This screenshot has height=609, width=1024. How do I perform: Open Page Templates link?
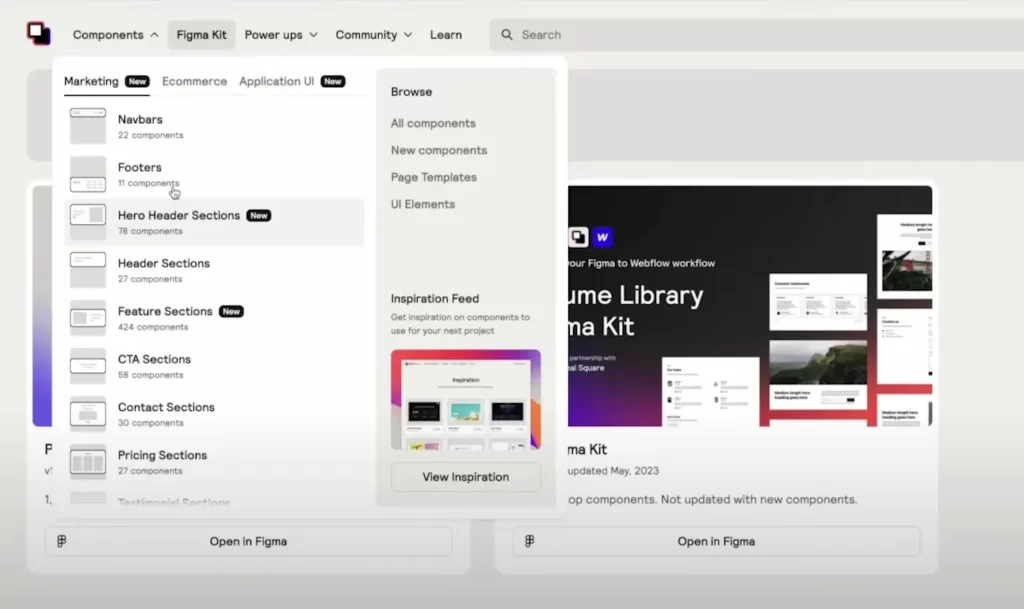(434, 177)
